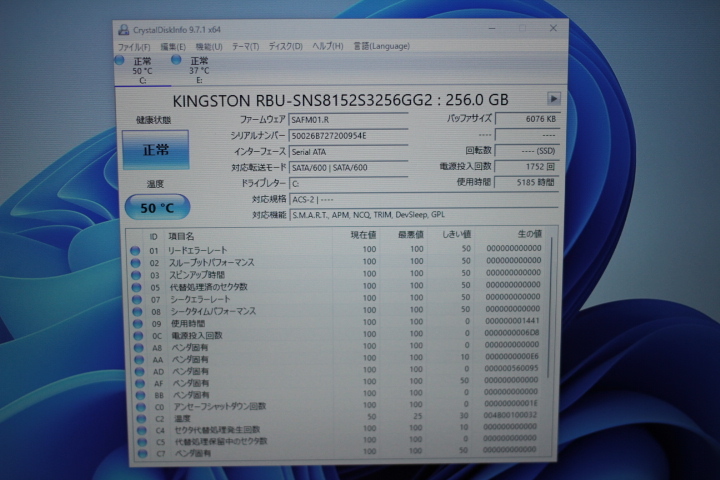Select the C: drive tab at 50 °C
Screen dimensions: 720x480
[142, 70]
